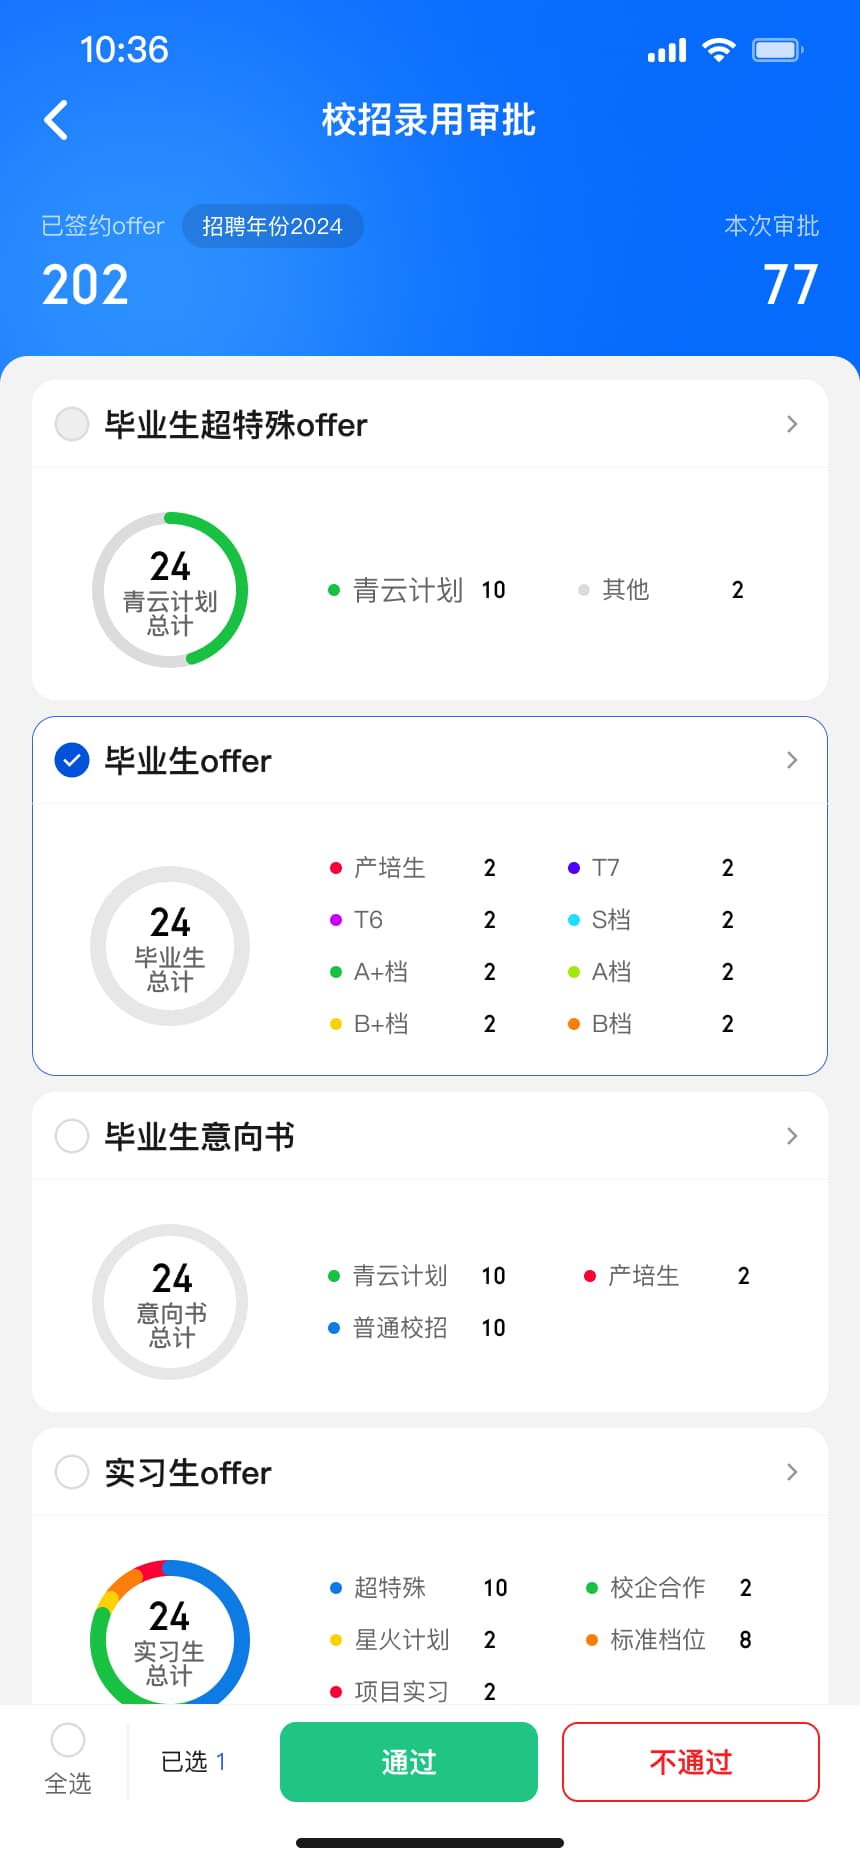Tap the 毕业生总计 ring chart
Screen dimensions: 860x1864
(x=170, y=946)
